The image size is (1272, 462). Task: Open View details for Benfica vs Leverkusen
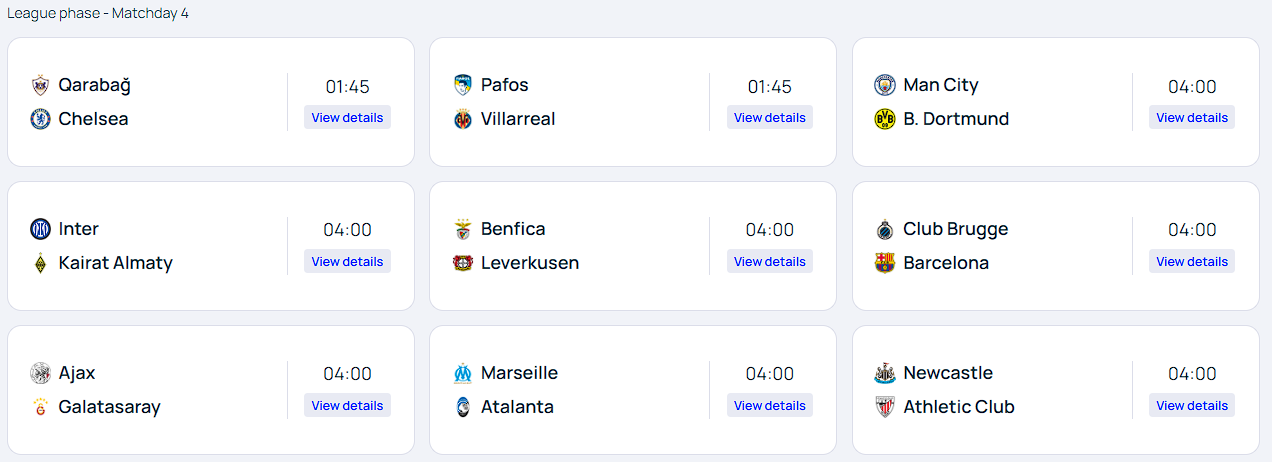[769, 262]
